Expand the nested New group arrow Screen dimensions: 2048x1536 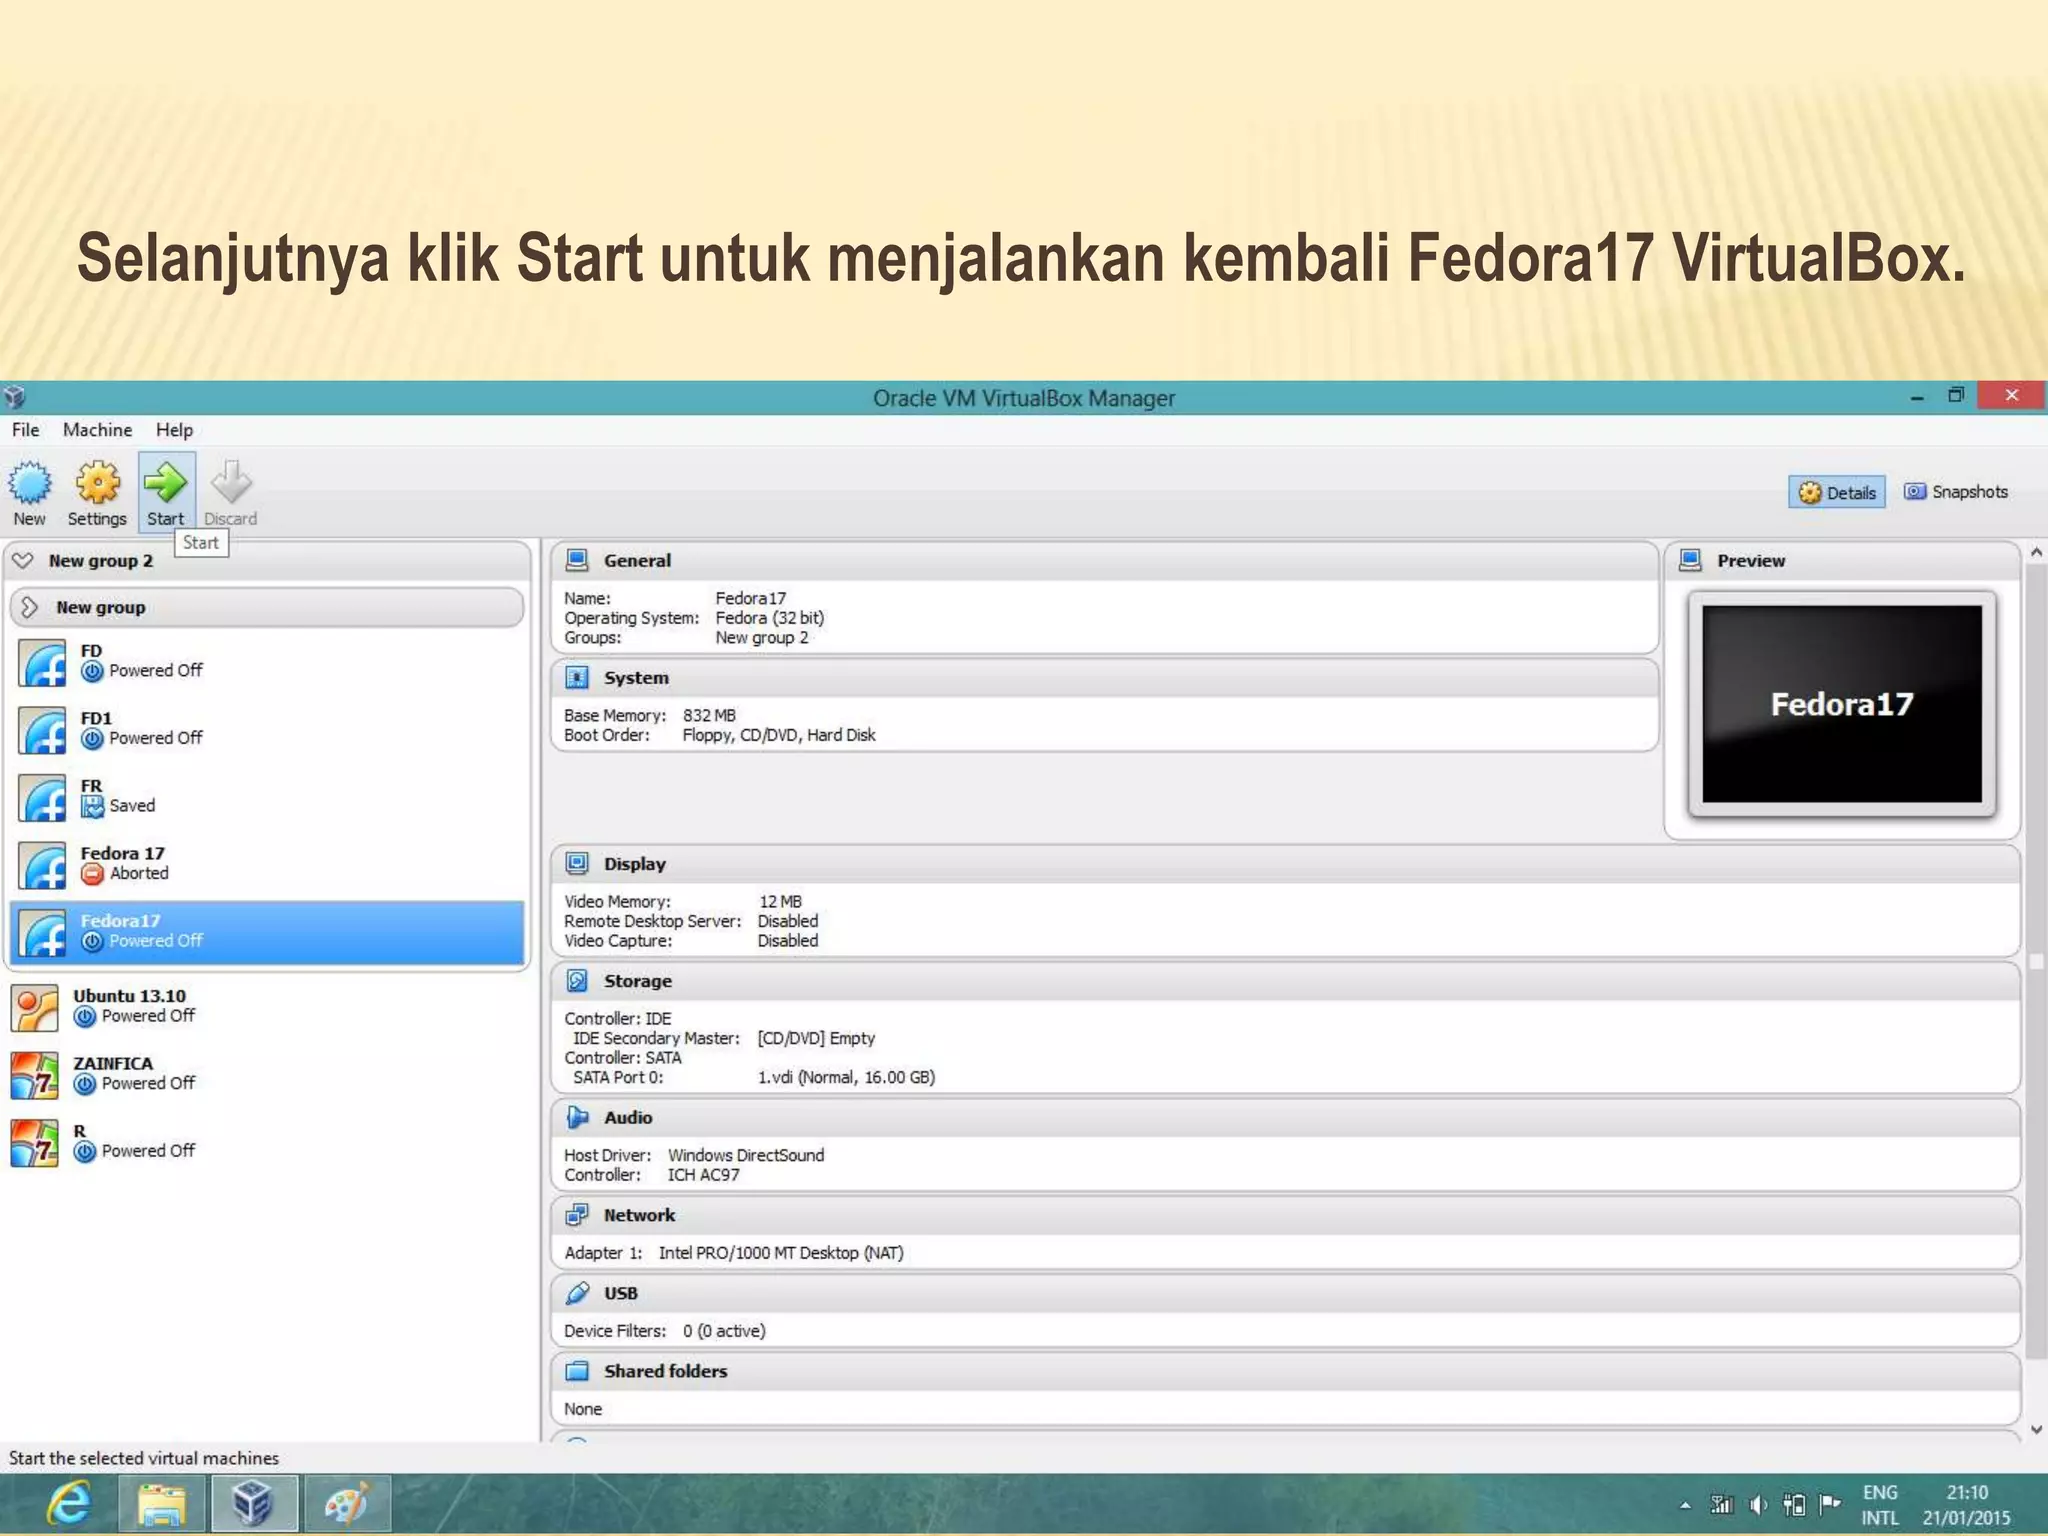[30, 607]
